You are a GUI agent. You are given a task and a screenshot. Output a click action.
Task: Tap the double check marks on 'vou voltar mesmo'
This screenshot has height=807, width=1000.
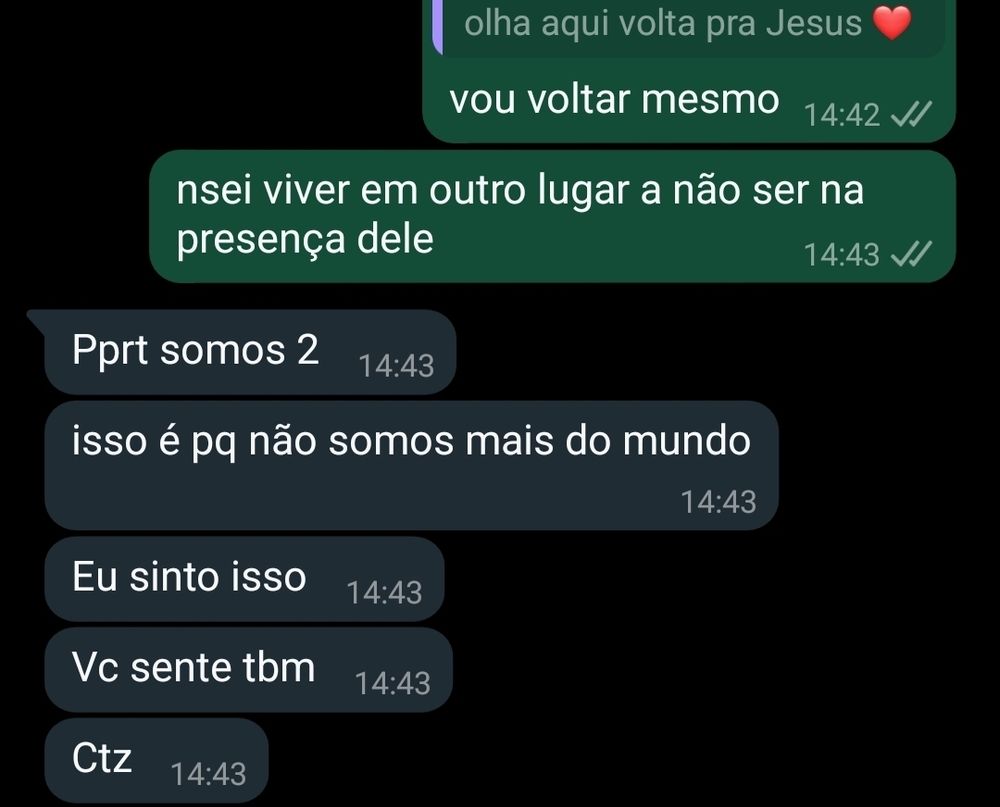(911, 114)
